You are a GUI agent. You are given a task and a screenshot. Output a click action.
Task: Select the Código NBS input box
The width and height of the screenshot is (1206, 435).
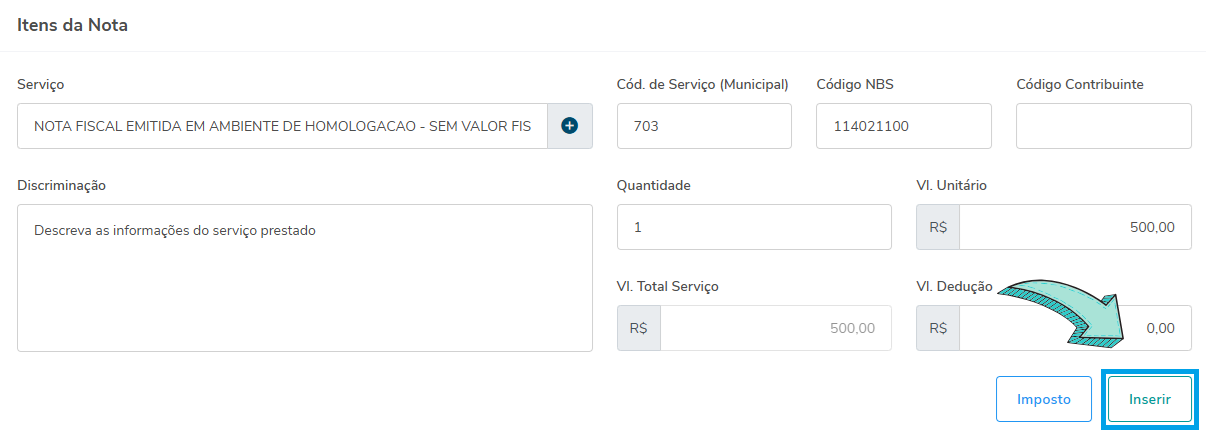[903, 126]
